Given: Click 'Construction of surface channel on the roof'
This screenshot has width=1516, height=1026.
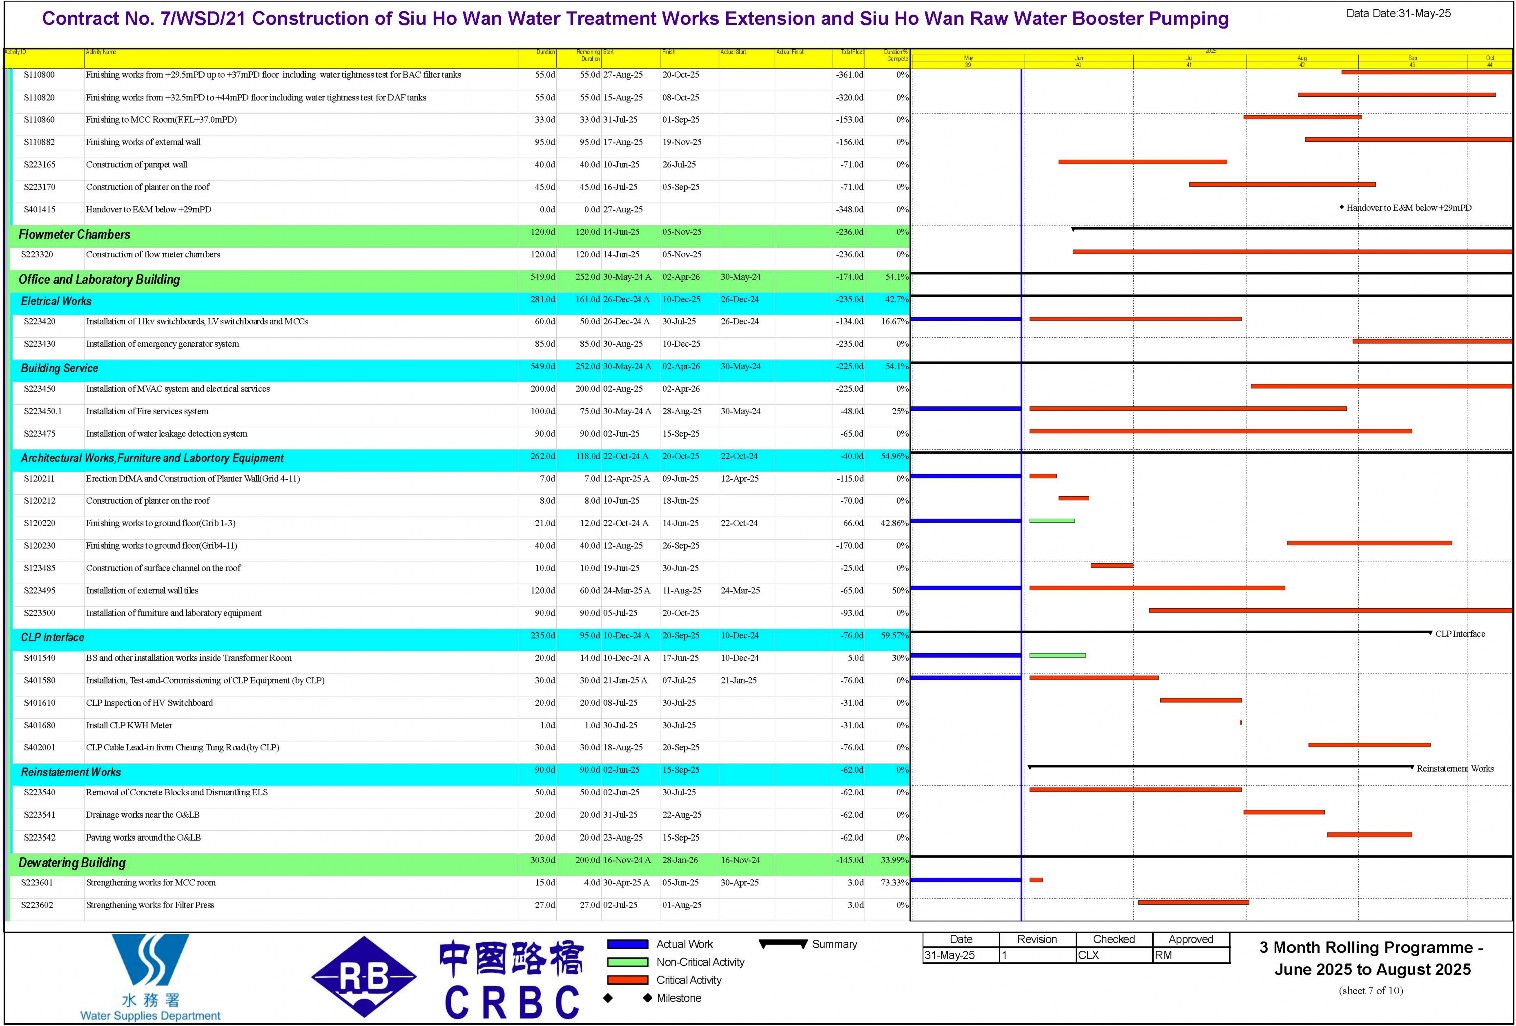Looking at the screenshot, I should pyautogui.click(x=163, y=568).
